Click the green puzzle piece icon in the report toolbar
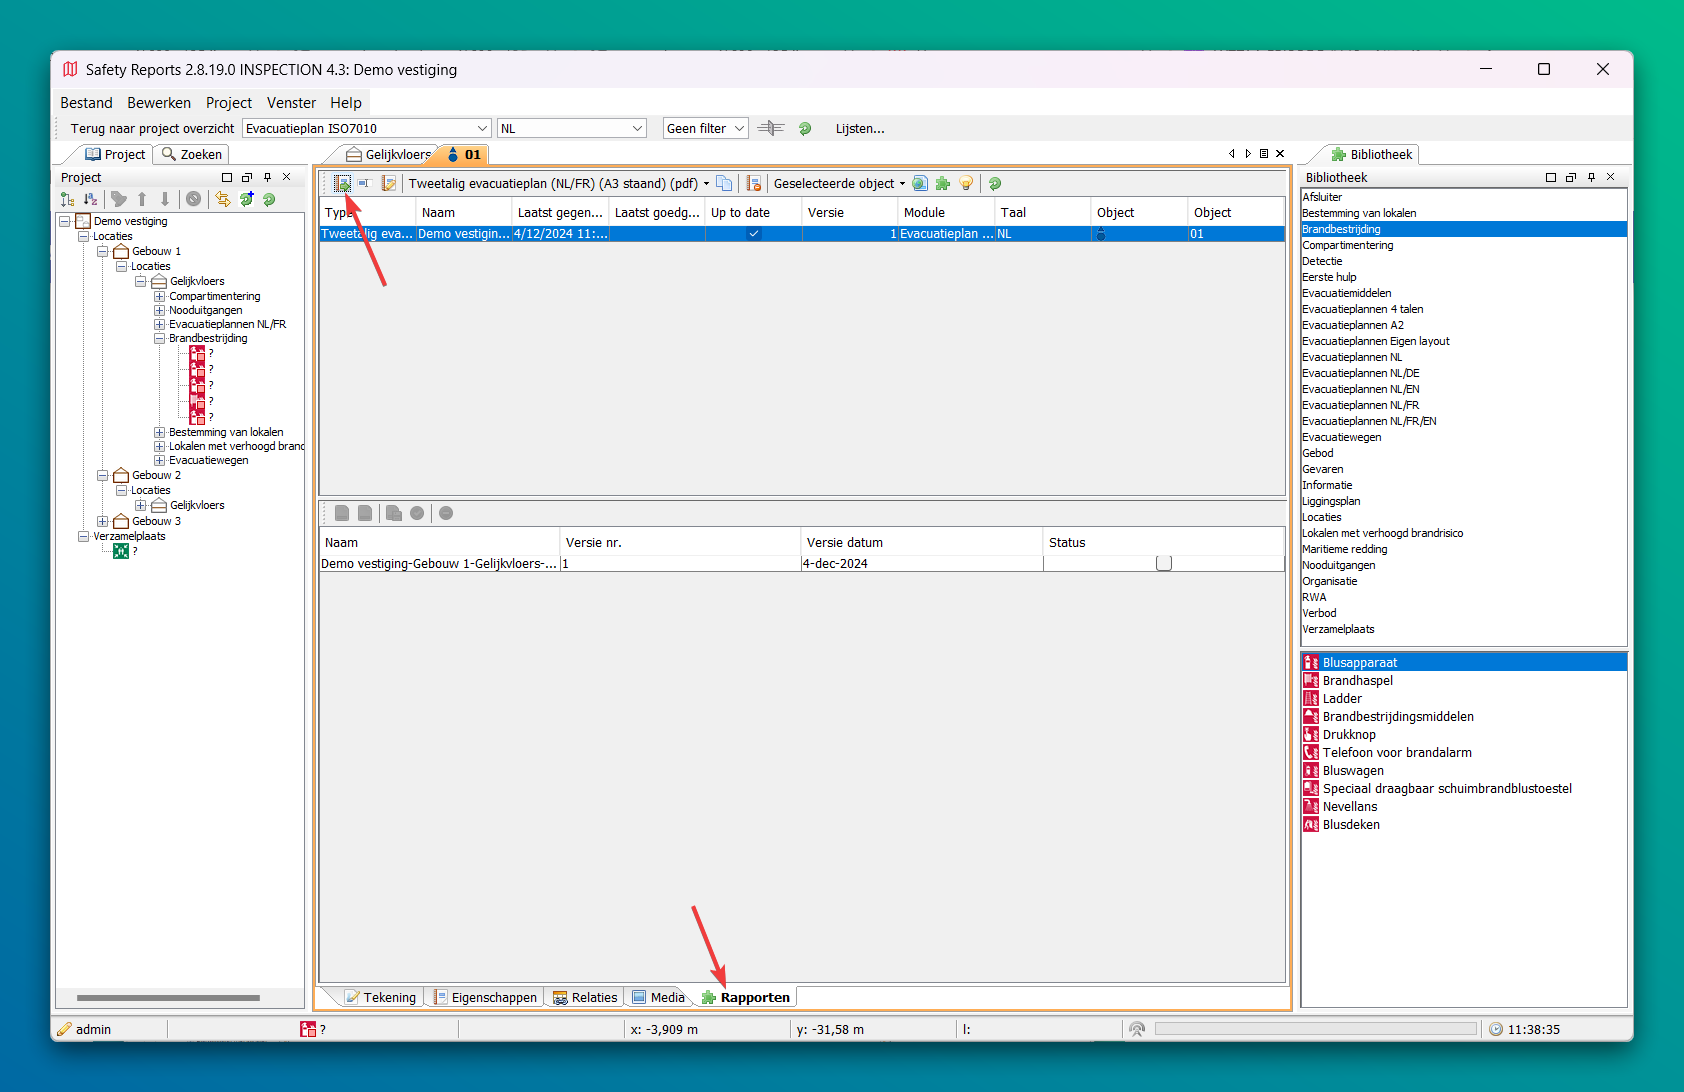This screenshot has width=1684, height=1092. [942, 184]
